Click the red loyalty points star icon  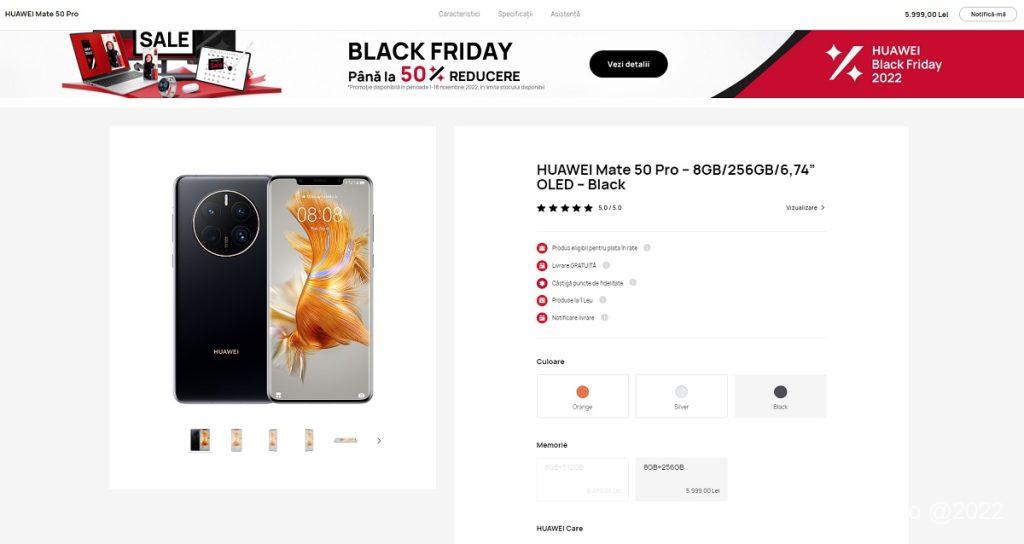pyautogui.click(x=541, y=283)
